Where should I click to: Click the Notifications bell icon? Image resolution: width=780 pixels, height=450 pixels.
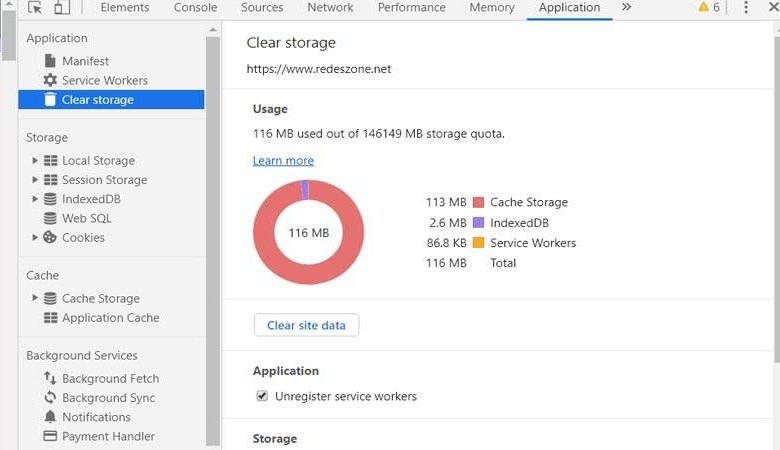point(50,417)
